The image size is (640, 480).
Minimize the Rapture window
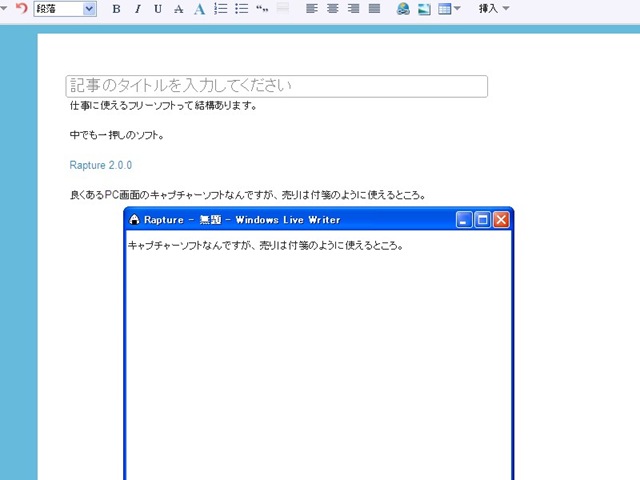tap(464, 220)
